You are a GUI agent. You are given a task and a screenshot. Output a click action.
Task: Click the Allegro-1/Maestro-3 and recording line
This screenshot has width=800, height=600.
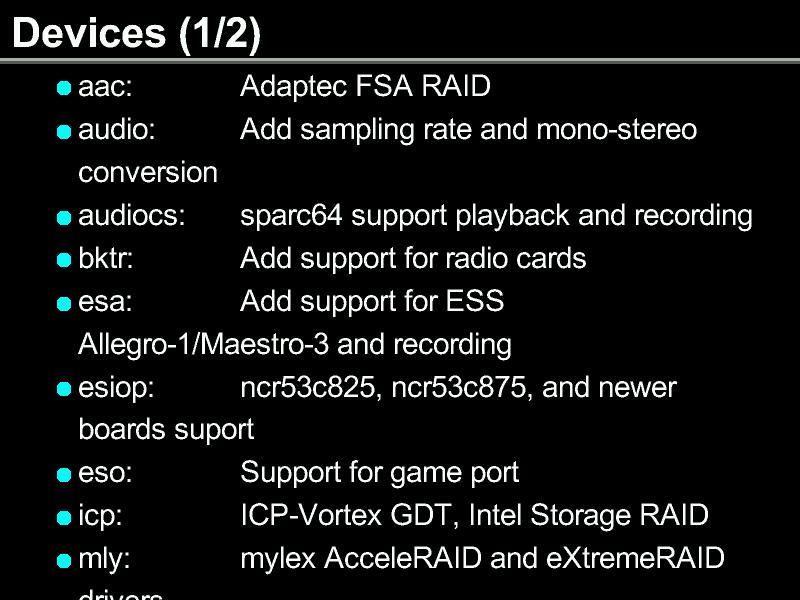point(295,345)
